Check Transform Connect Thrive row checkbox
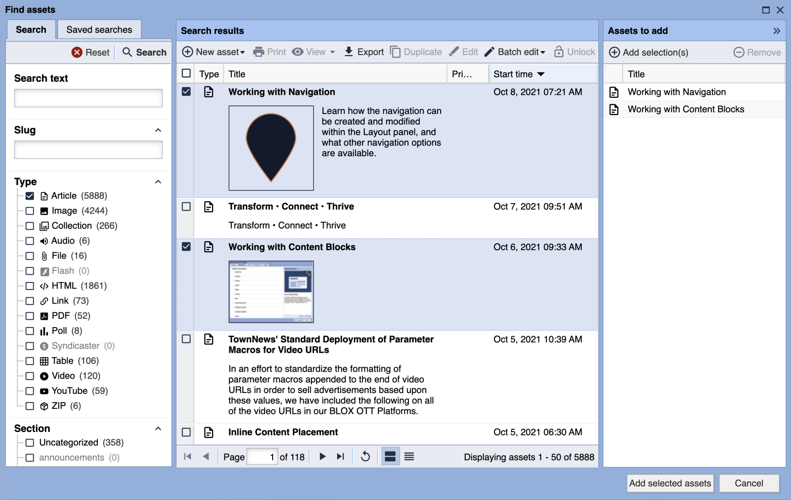The height and width of the screenshot is (500, 791). [x=186, y=207]
